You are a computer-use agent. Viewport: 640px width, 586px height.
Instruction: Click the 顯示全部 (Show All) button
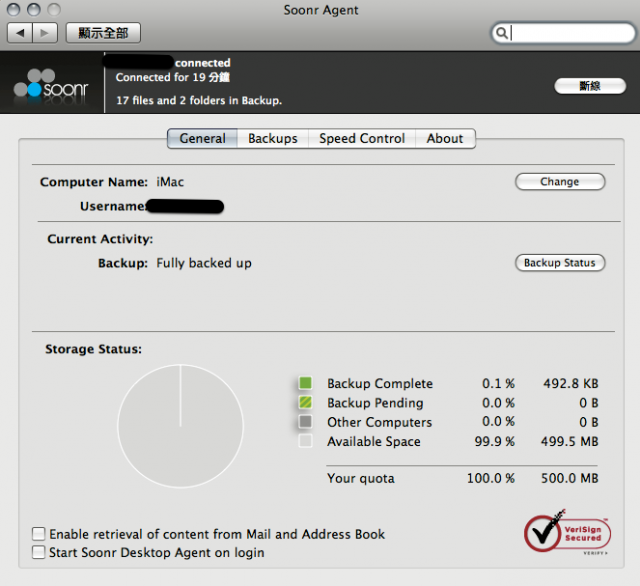(x=103, y=33)
